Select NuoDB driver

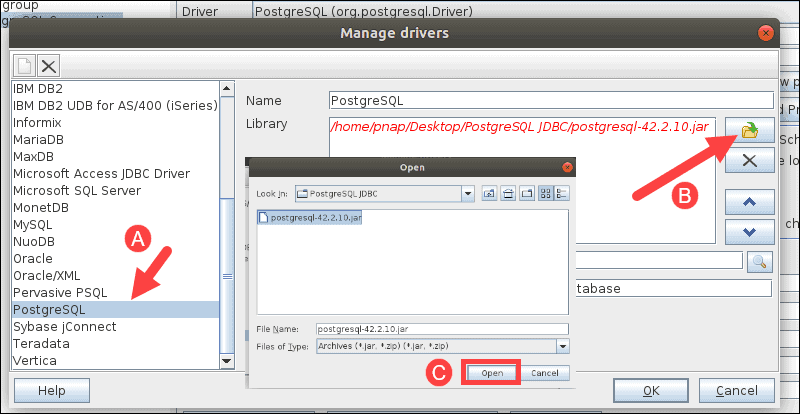[115, 241]
